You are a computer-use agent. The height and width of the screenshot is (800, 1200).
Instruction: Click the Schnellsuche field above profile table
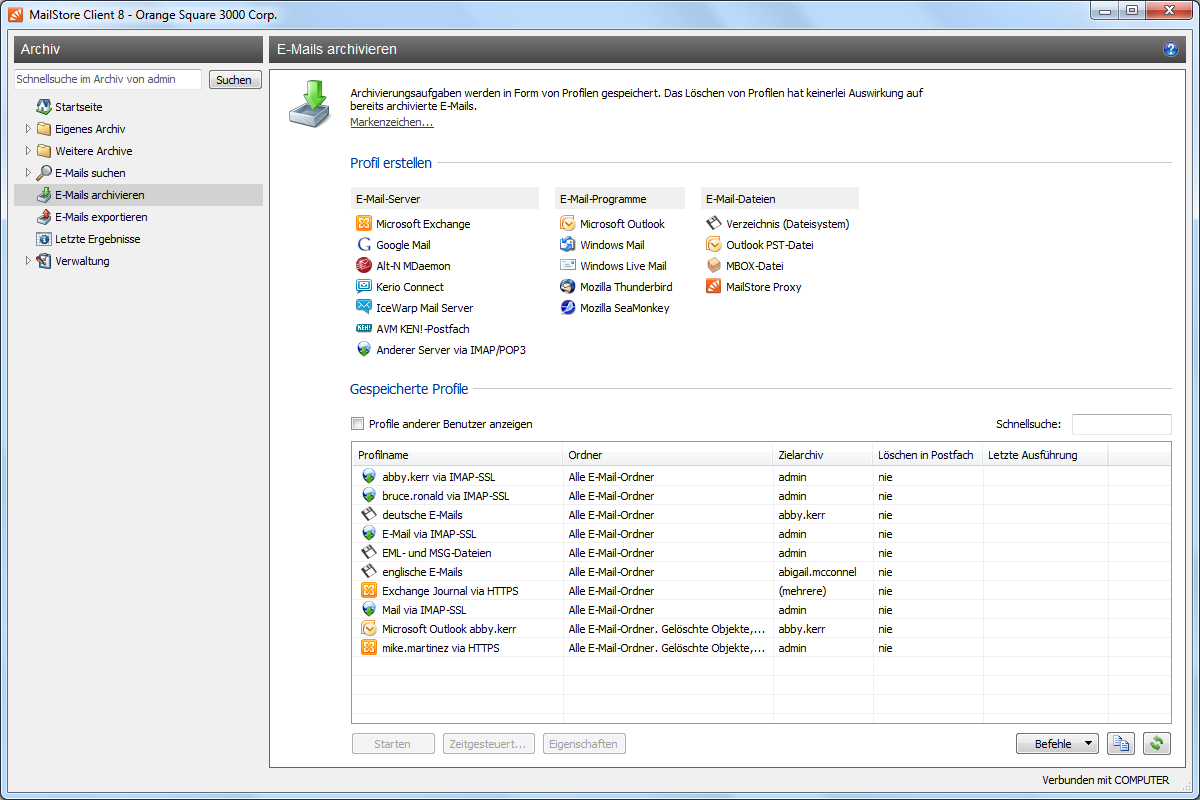pyautogui.click(x=1121, y=425)
